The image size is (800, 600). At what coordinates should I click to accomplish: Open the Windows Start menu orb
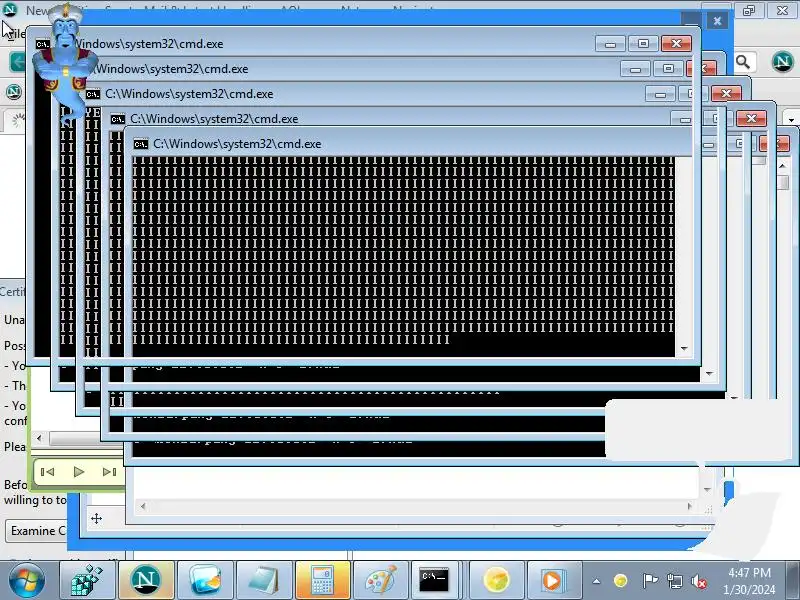pos(26,580)
